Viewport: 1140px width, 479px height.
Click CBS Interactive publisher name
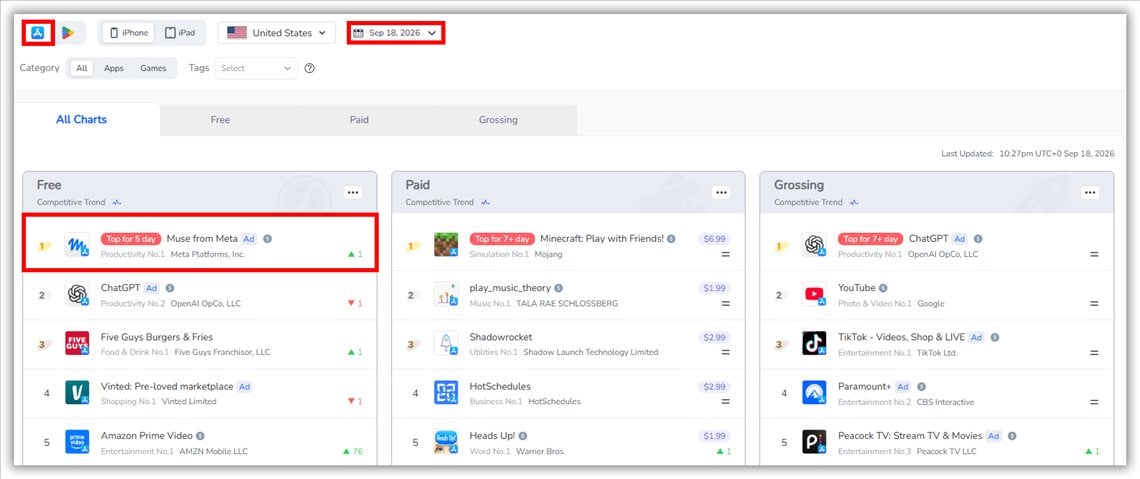[x=943, y=402]
